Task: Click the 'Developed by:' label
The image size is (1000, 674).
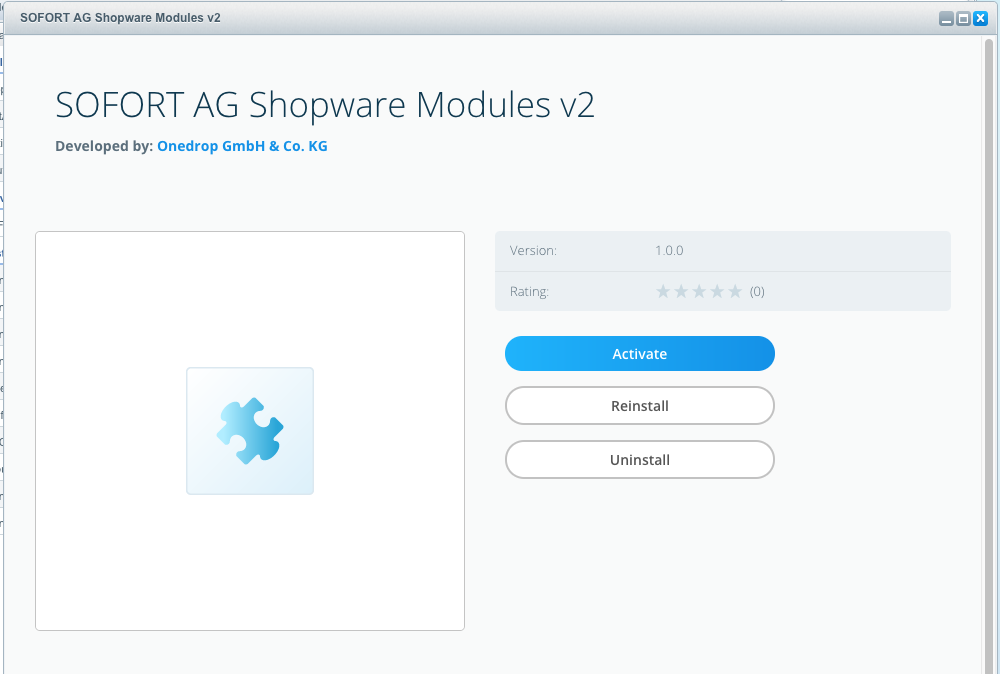Action: coord(103,146)
